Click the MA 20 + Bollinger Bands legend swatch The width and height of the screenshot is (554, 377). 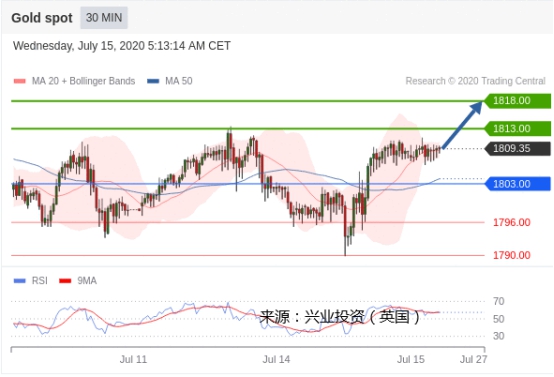(x=19, y=81)
